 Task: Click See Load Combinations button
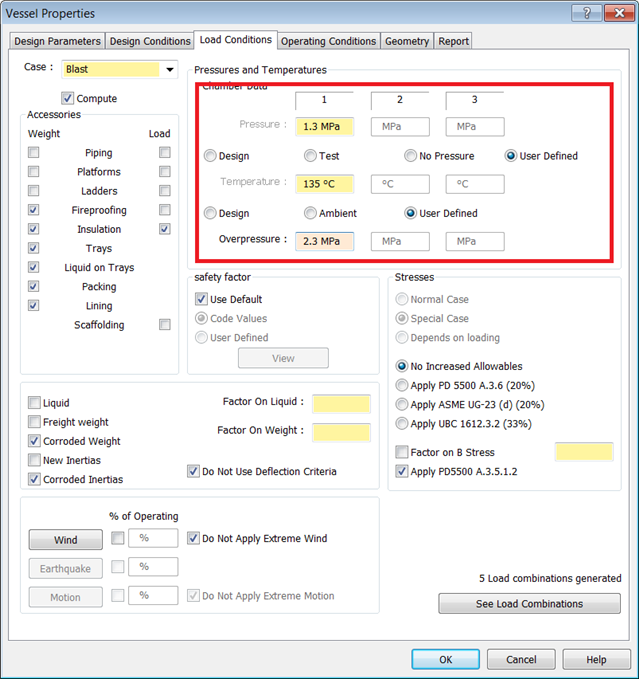(529, 603)
